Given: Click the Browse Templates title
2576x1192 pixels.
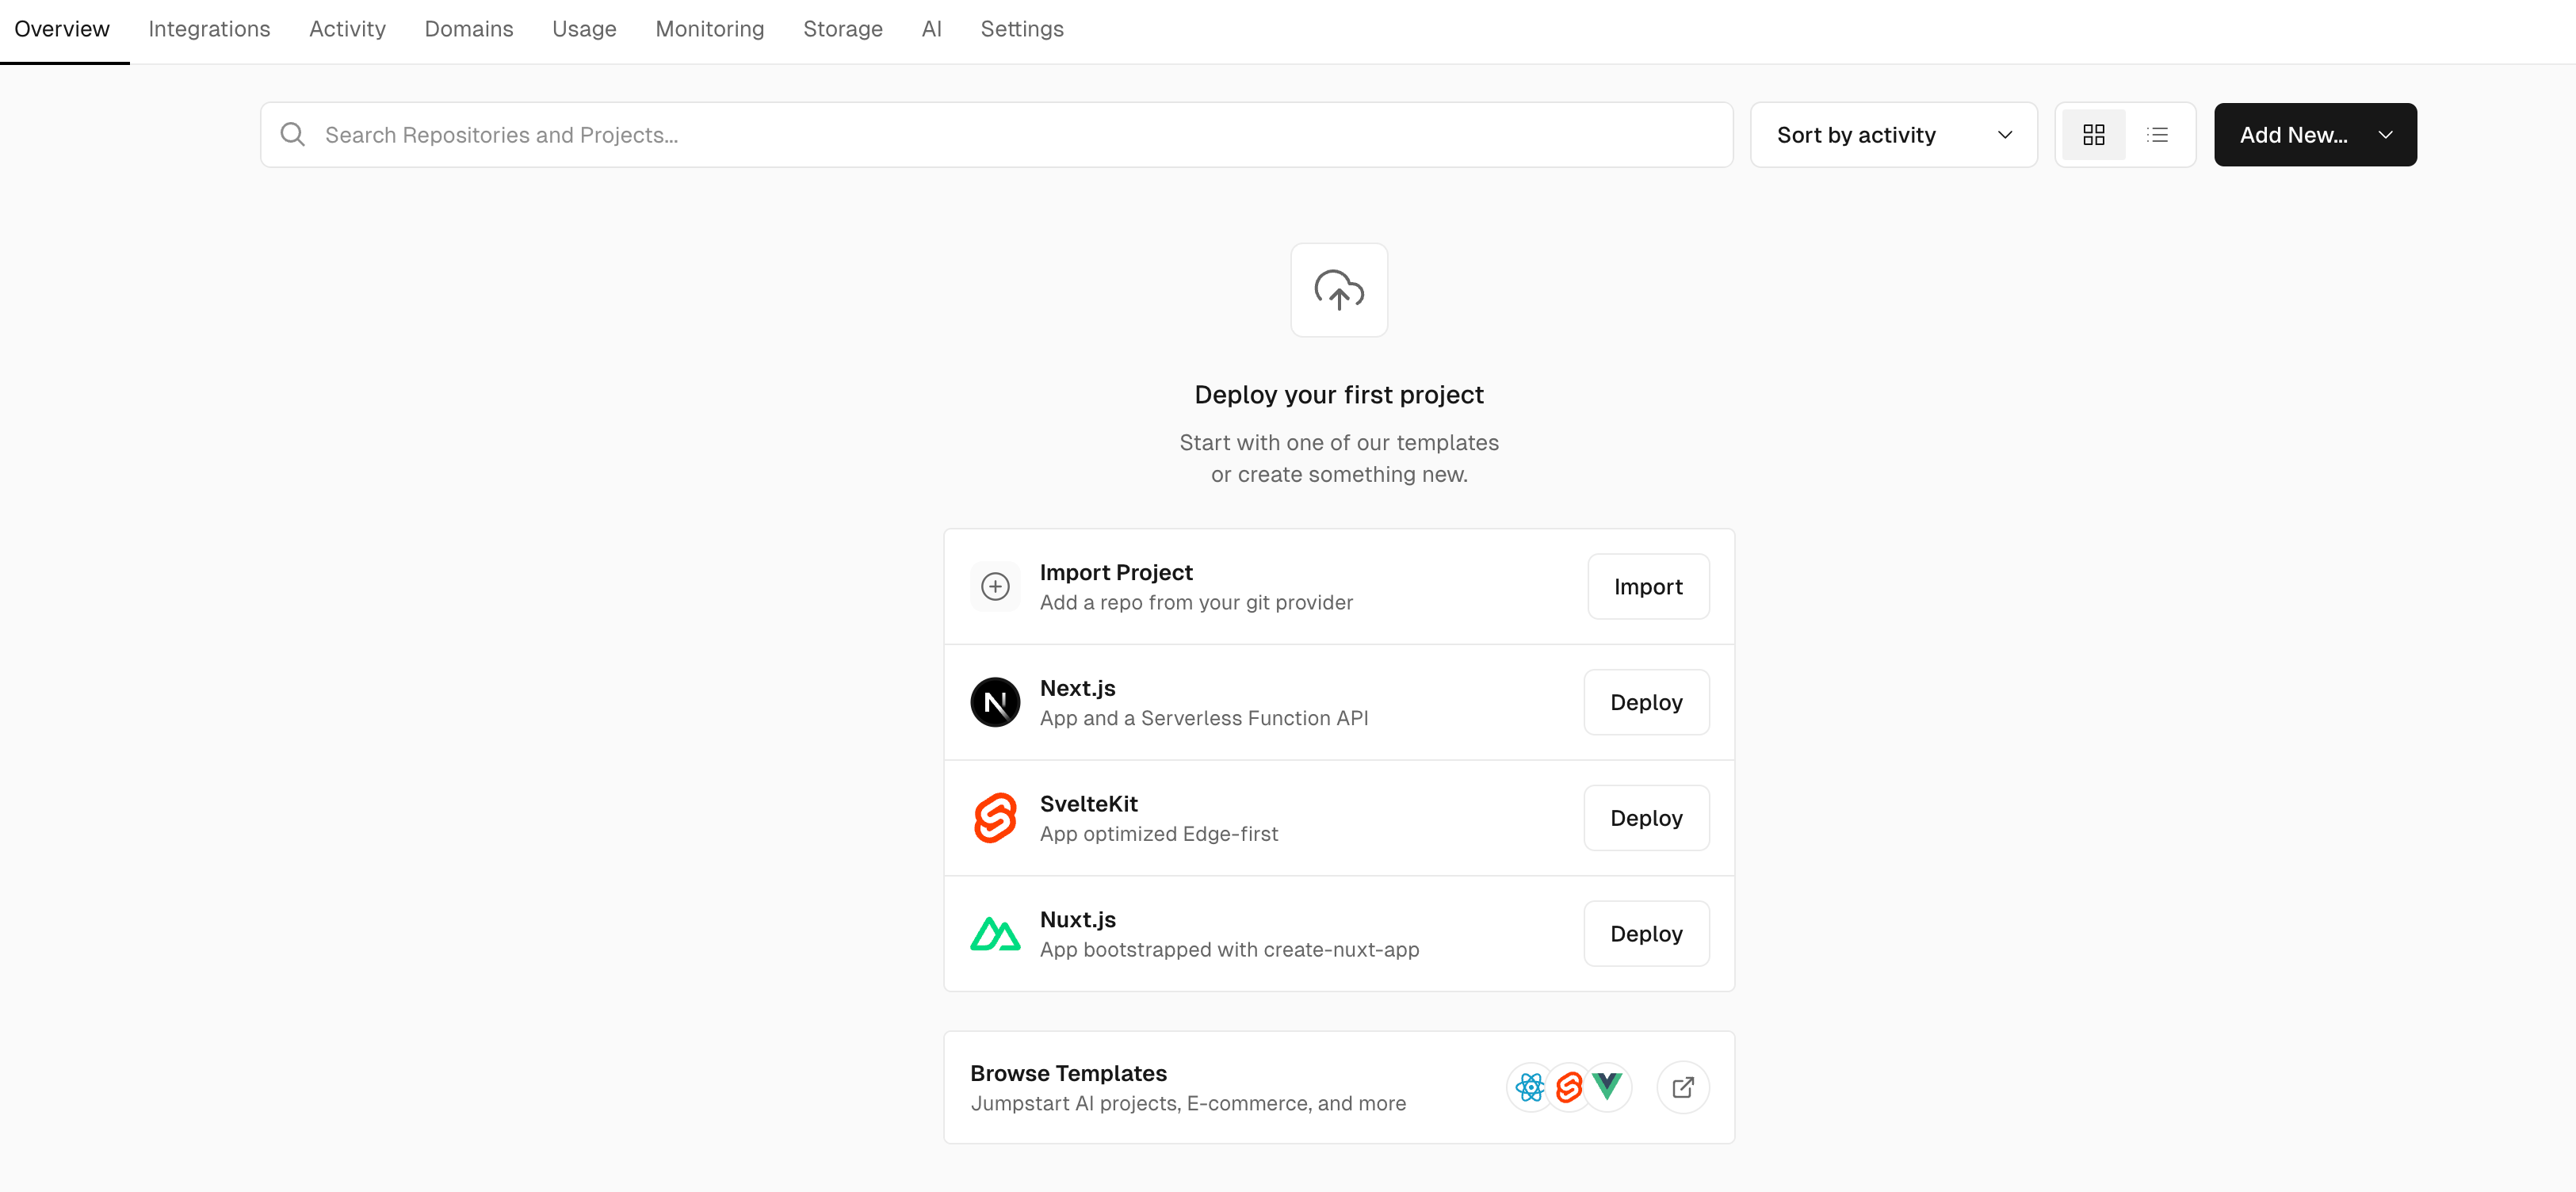Looking at the screenshot, I should (1068, 1072).
